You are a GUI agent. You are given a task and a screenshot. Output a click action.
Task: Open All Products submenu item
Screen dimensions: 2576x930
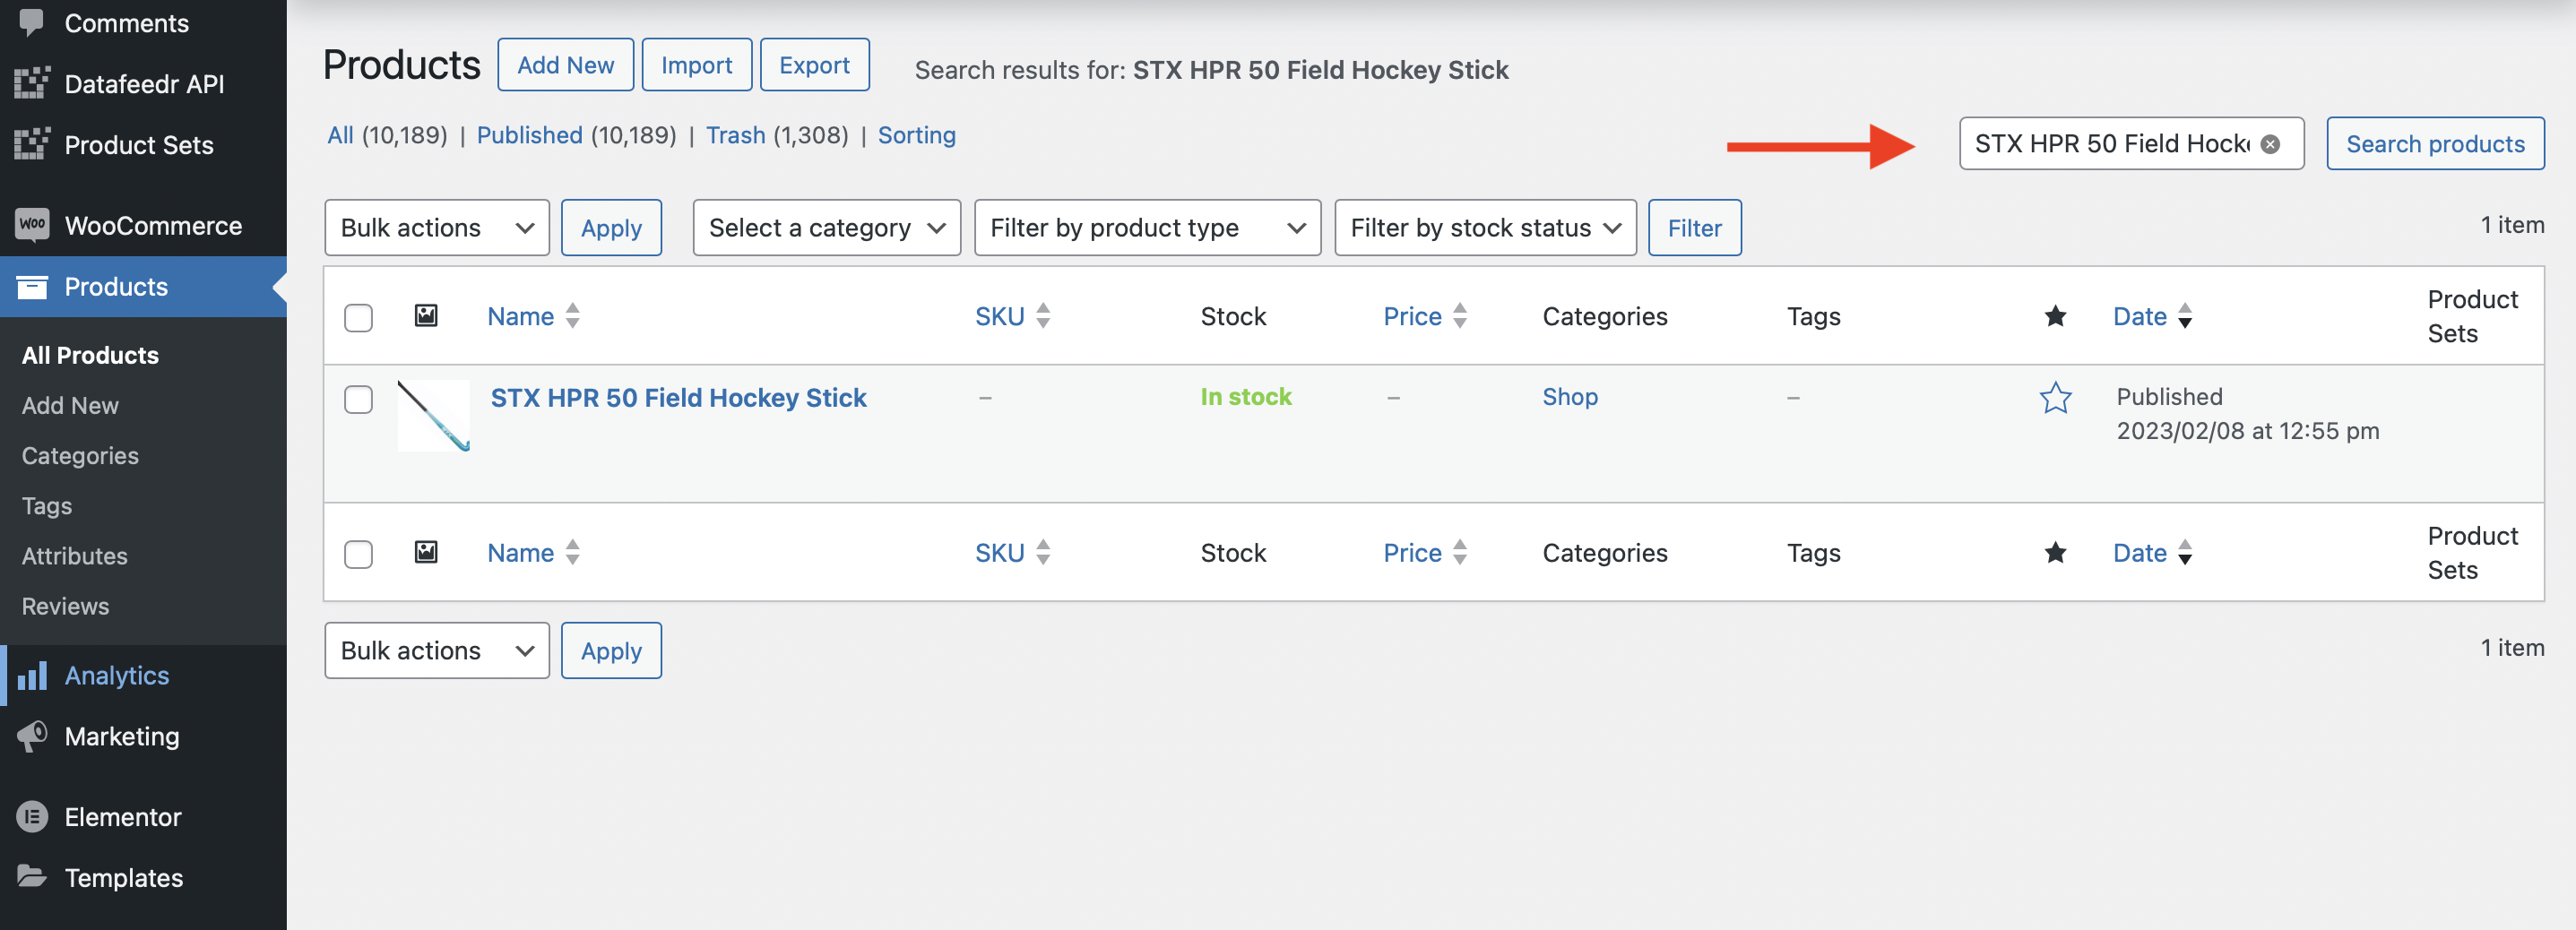pos(90,355)
